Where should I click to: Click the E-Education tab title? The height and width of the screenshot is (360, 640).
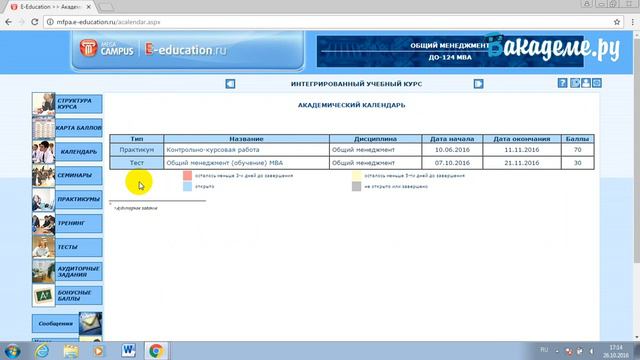50,7
